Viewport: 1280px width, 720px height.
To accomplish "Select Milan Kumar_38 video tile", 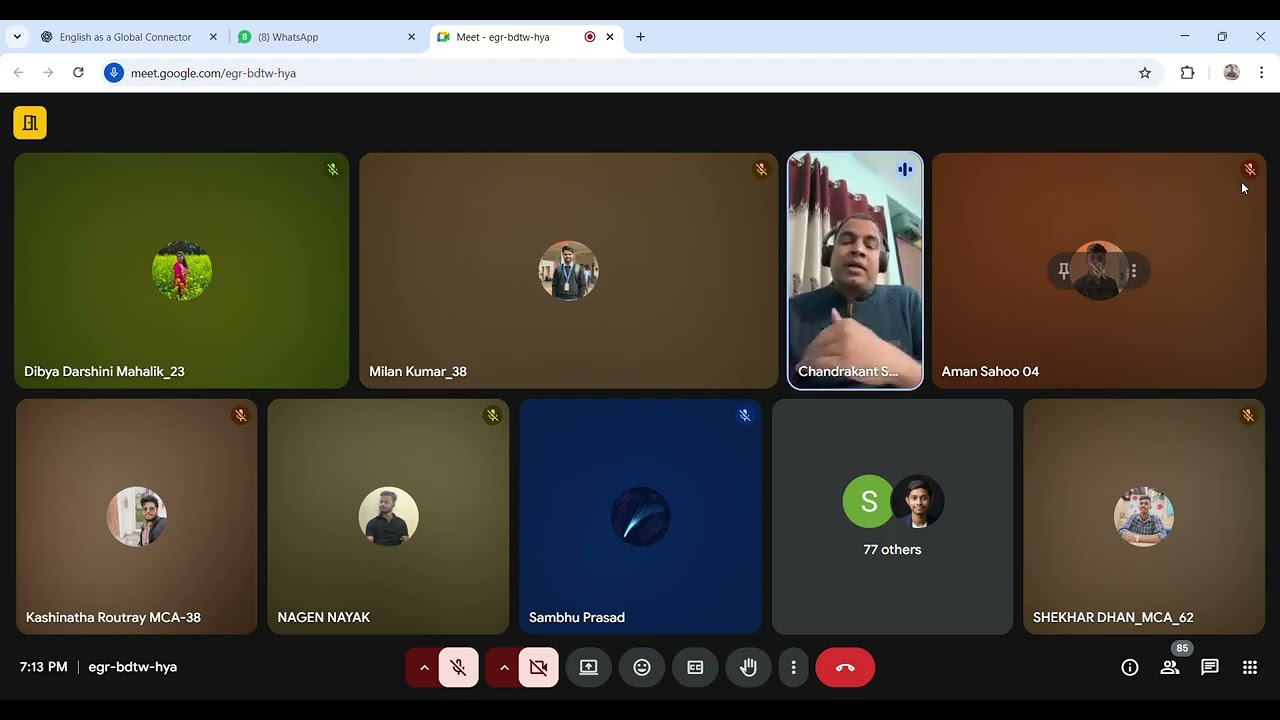I will [568, 270].
